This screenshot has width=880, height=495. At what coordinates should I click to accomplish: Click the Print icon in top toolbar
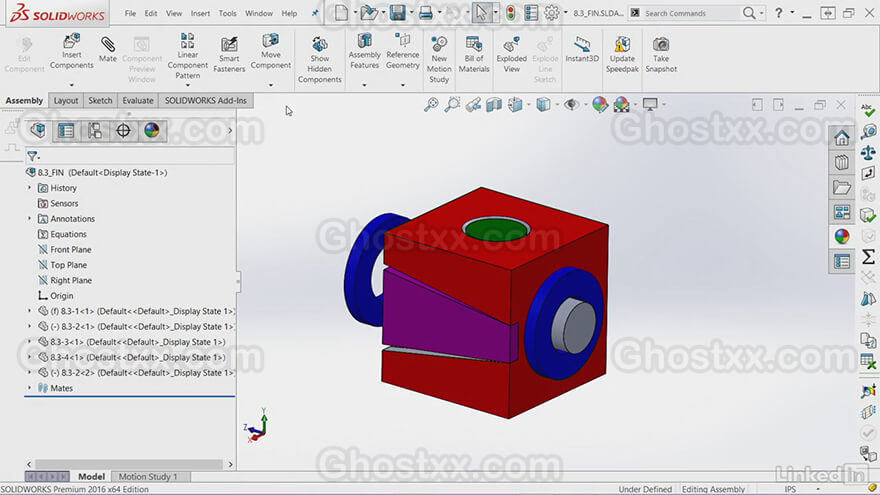coord(426,12)
